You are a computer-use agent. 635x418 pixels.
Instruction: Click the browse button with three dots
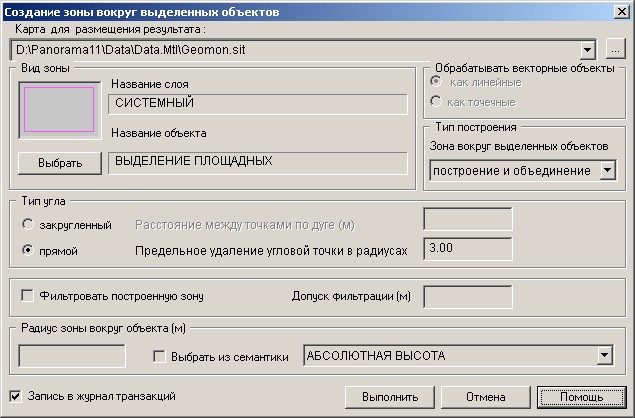coord(615,48)
